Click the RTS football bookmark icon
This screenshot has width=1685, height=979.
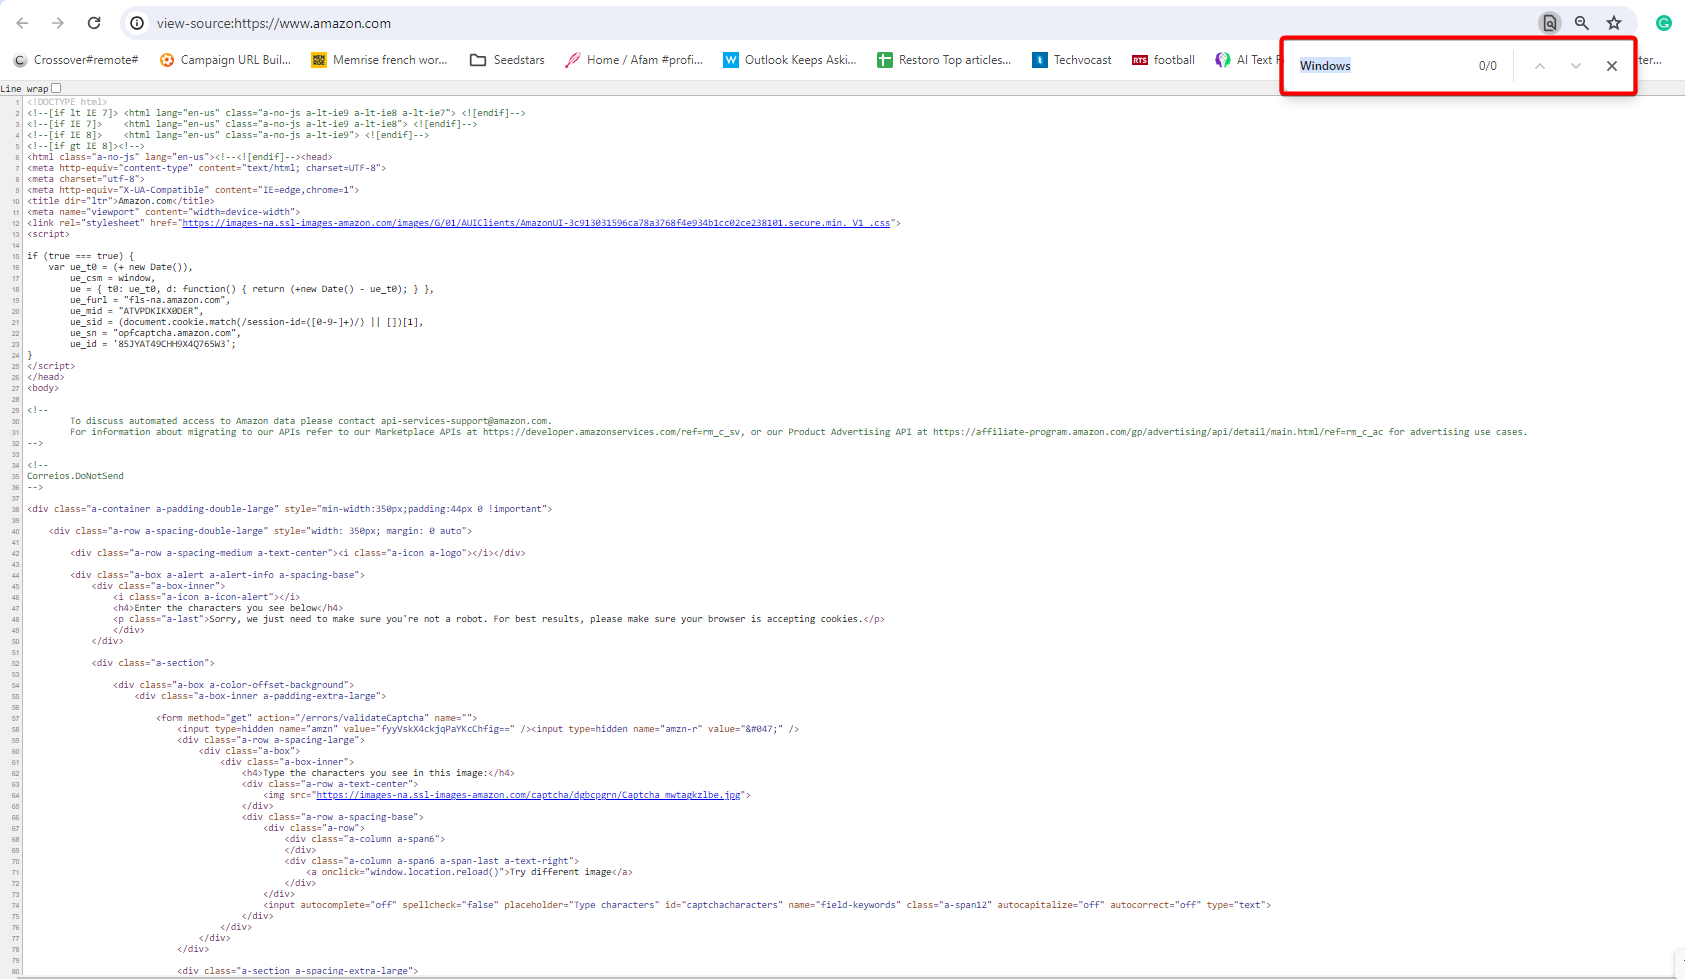(x=1139, y=60)
